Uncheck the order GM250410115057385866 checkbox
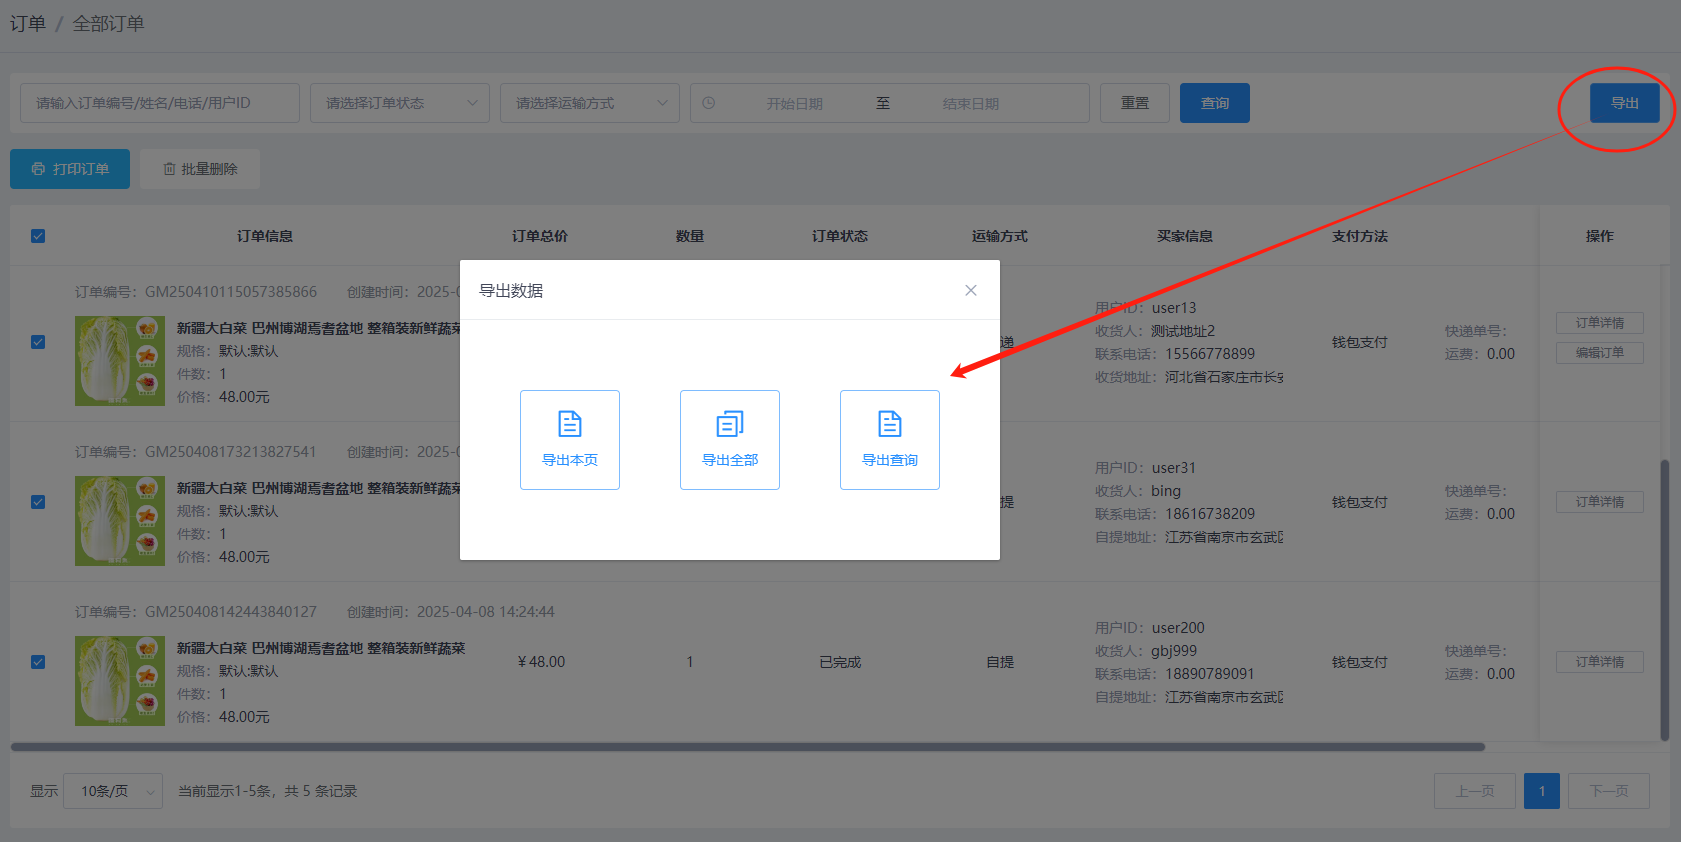The image size is (1681, 842). [x=38, y=342]
